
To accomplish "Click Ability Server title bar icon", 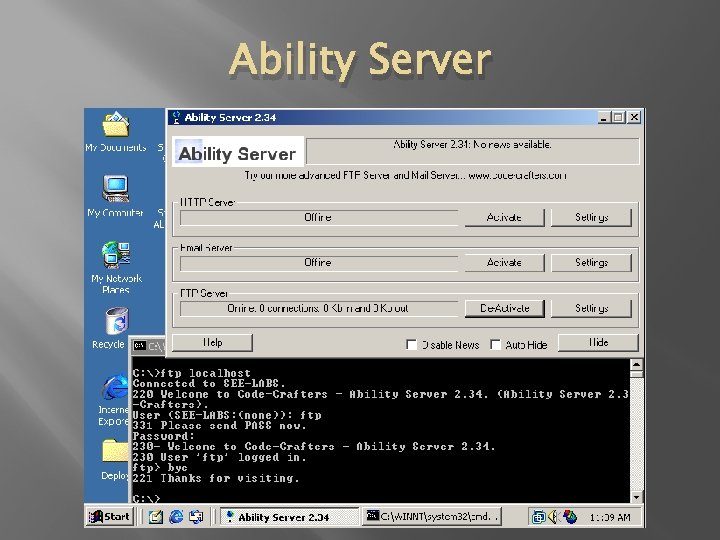I will pos(176,118).
